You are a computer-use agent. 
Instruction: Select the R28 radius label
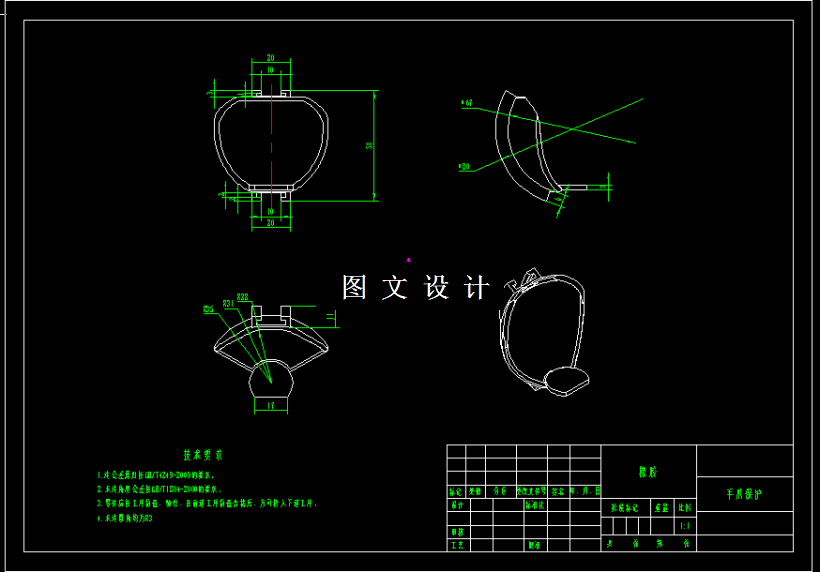click(x=243, y=296)
